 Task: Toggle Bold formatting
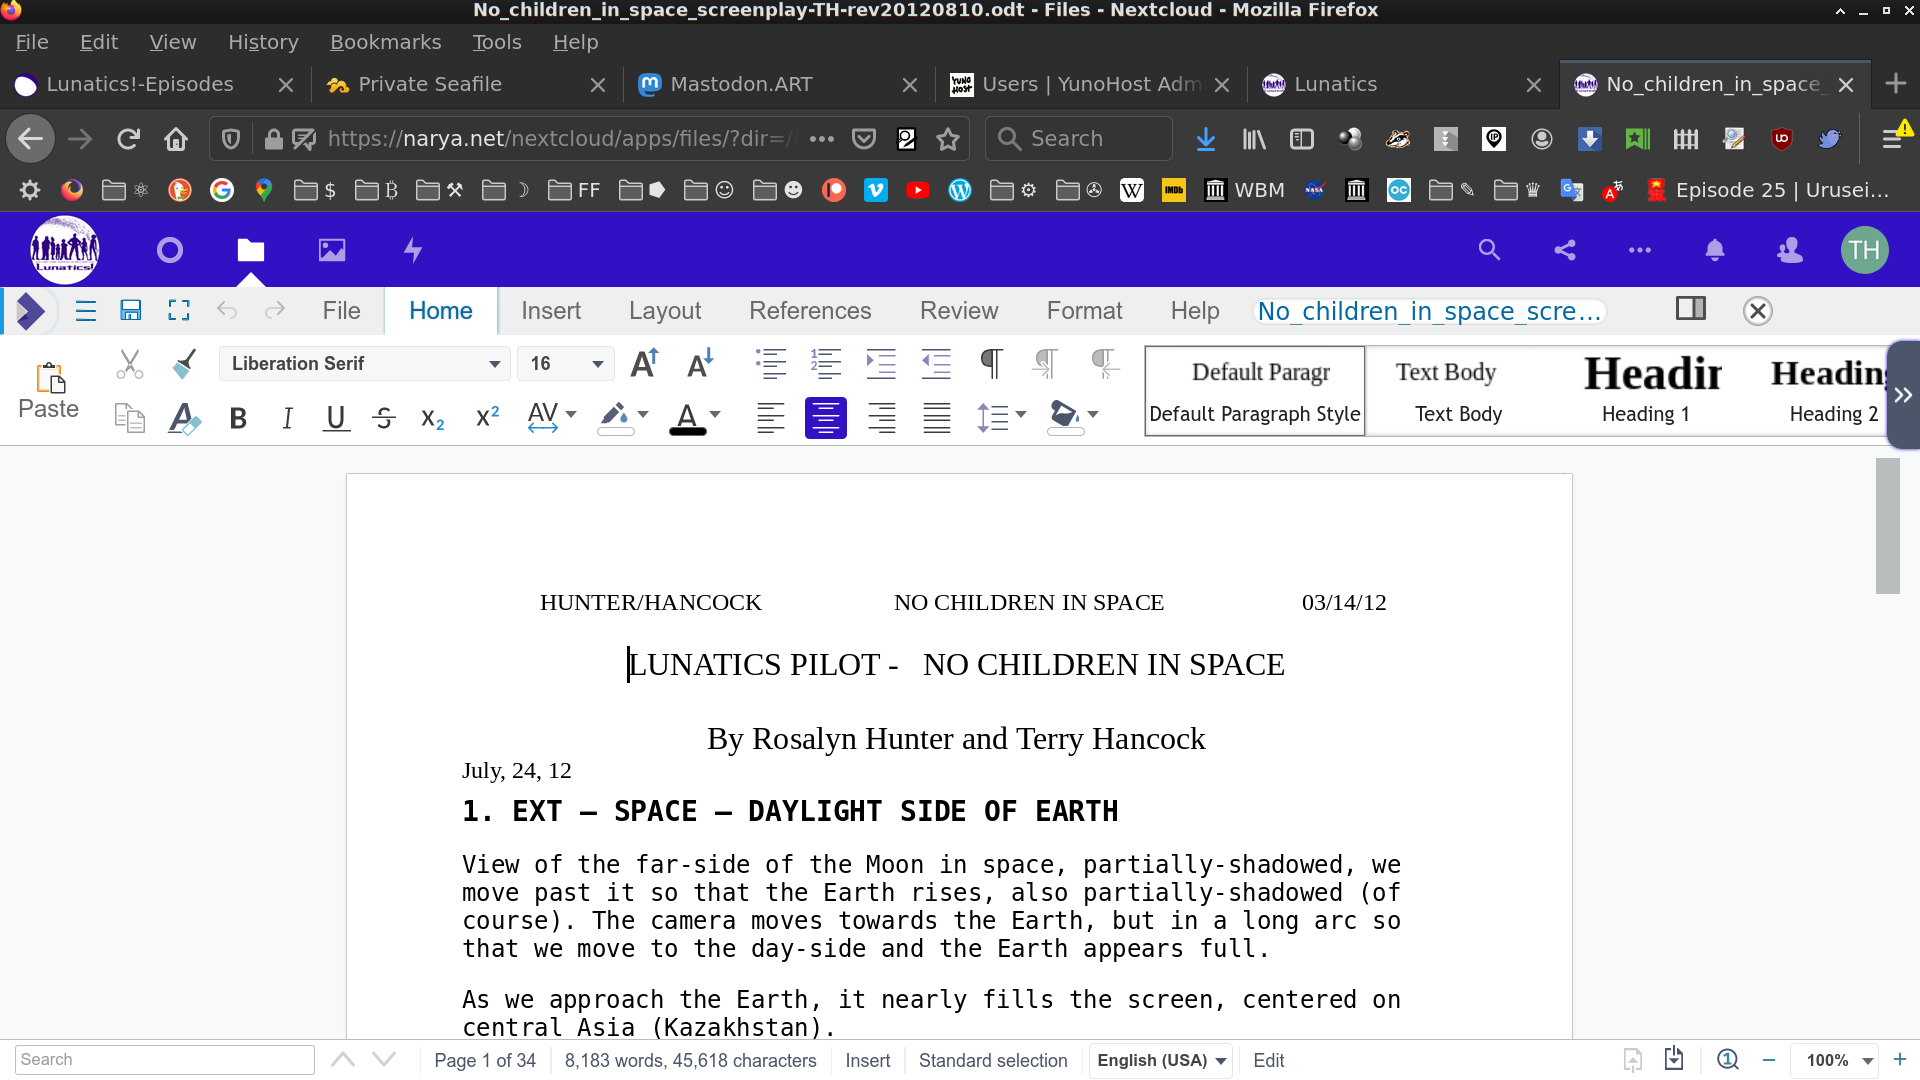pyautogui.click(x=238, y=418)
